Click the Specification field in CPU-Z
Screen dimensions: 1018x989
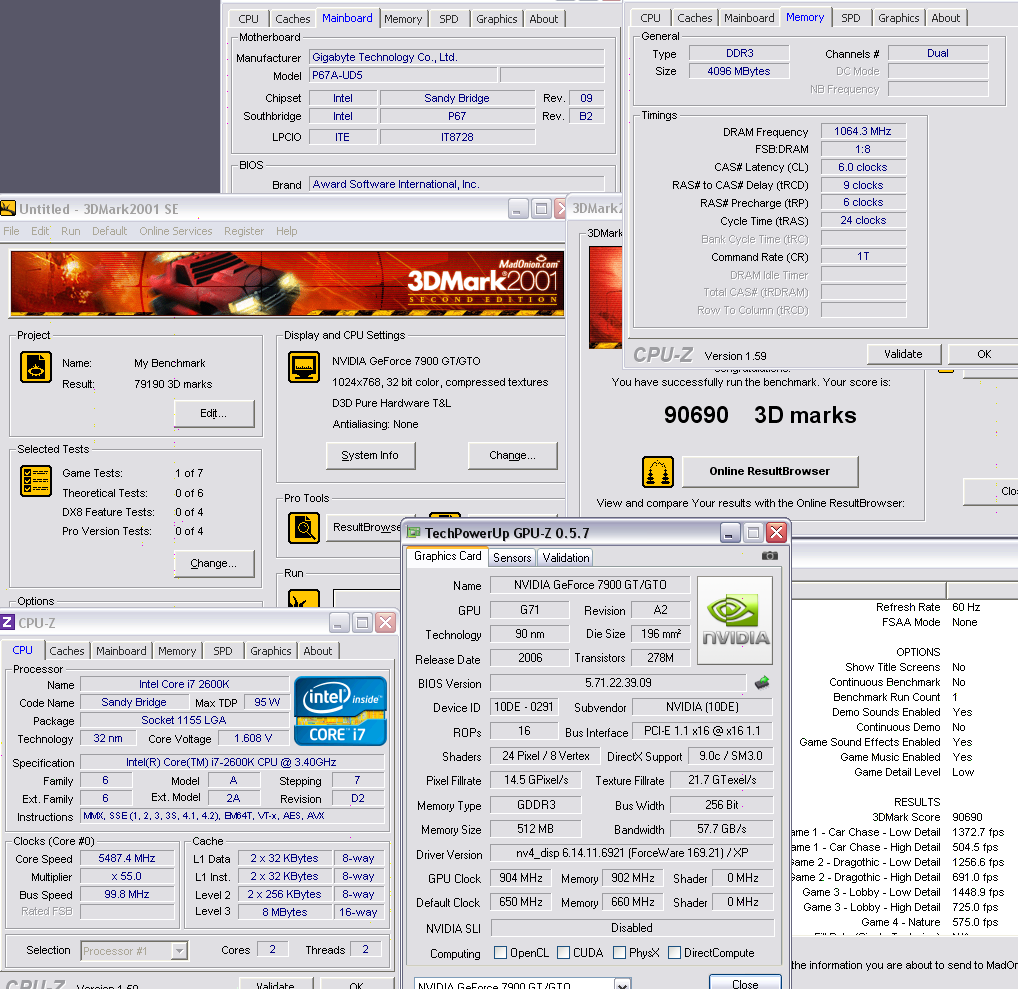click(x=231, y=762)
